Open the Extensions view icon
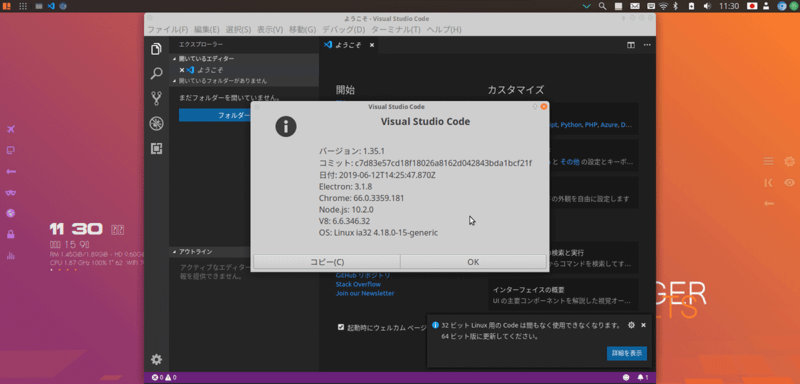The image size is (800, 384). click(x=156, y=148)
